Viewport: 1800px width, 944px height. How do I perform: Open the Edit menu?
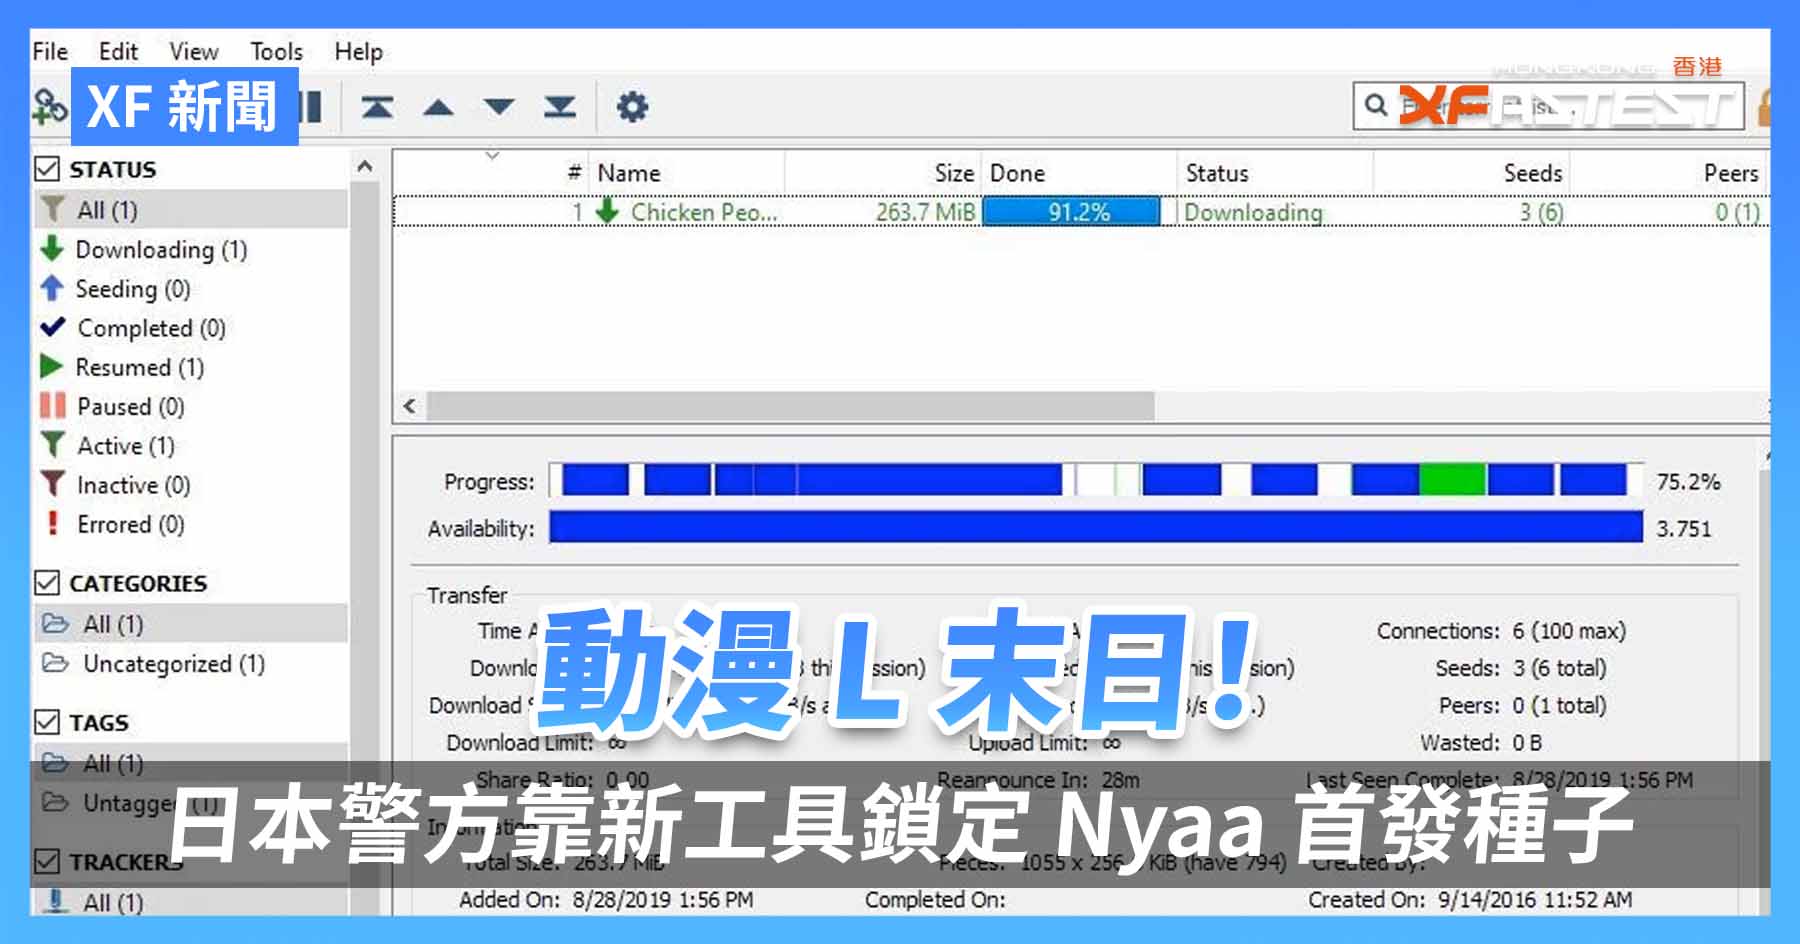pyautogui.click(x=118, y=51)
